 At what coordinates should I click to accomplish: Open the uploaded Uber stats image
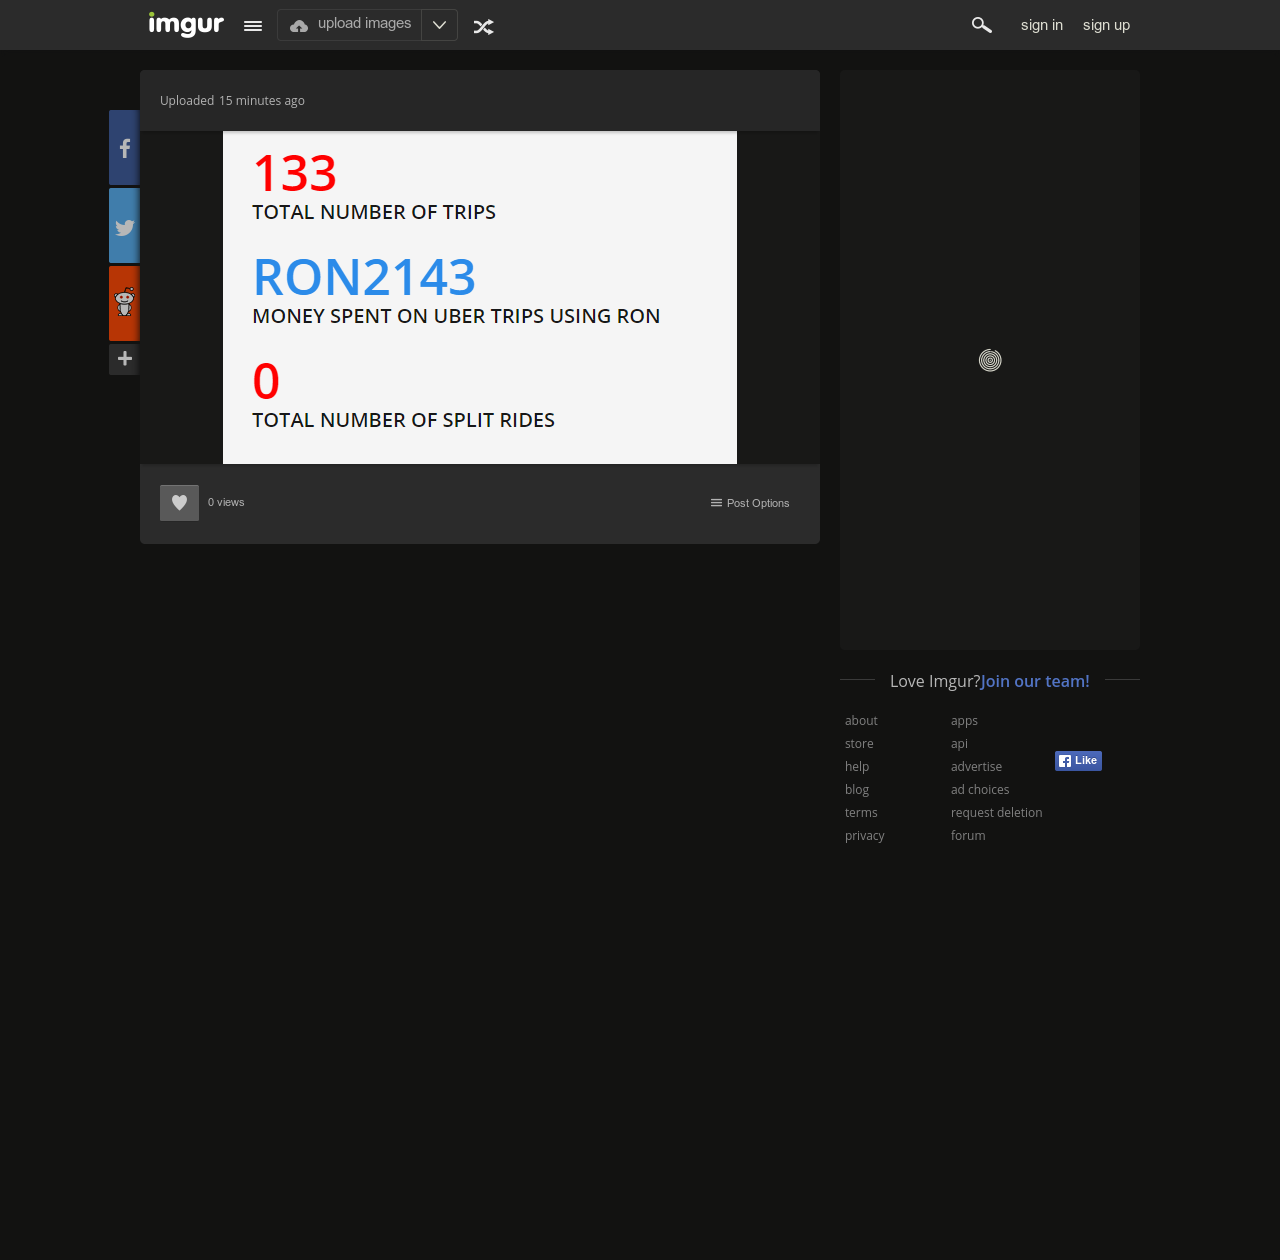[480, 298]
